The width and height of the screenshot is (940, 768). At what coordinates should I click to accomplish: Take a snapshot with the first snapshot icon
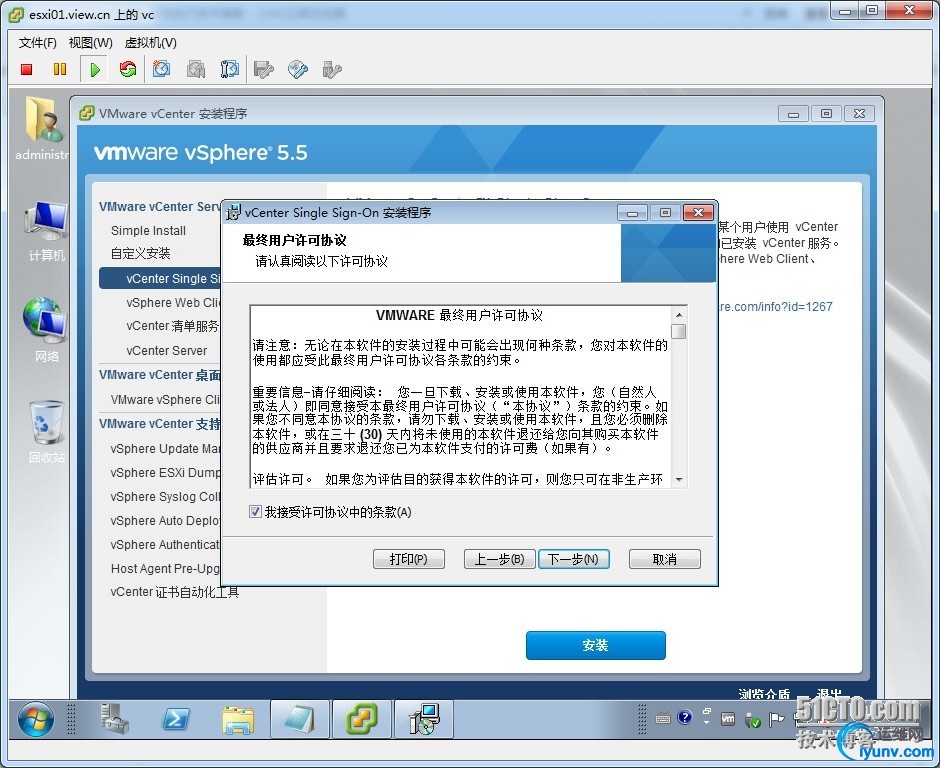click(161, 70)
